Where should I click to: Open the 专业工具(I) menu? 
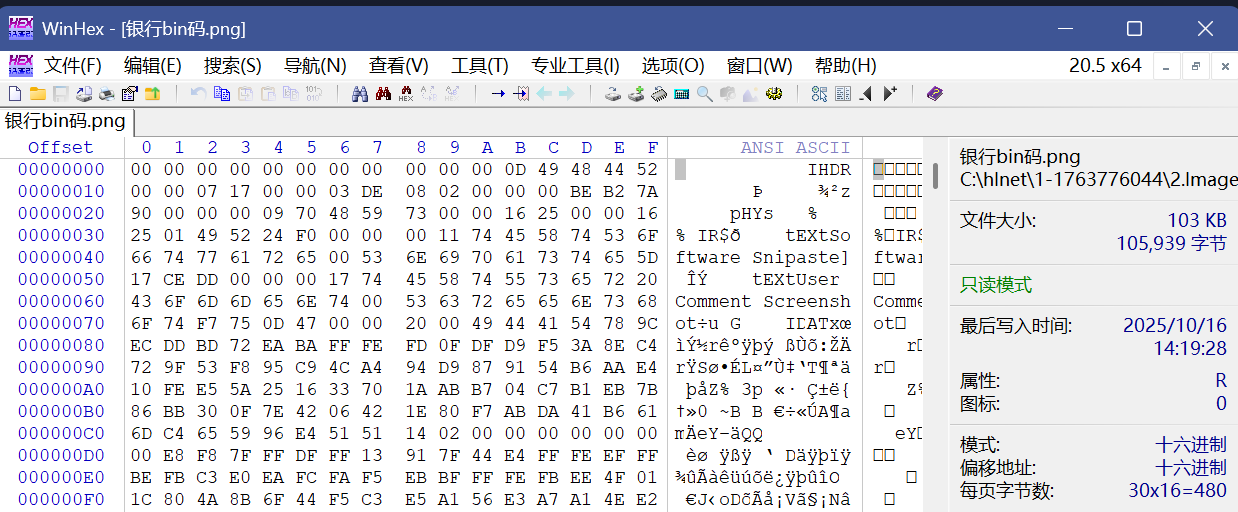point(575,66)
